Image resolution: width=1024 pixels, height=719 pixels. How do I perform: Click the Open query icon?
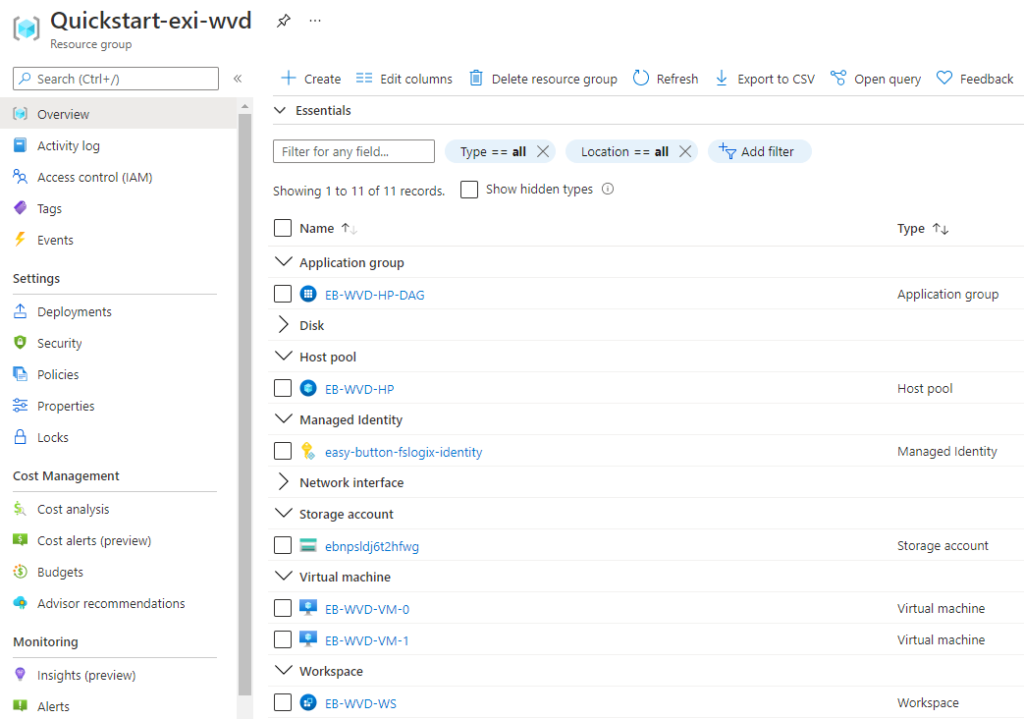pyautogui.click(x=838, y=78)
